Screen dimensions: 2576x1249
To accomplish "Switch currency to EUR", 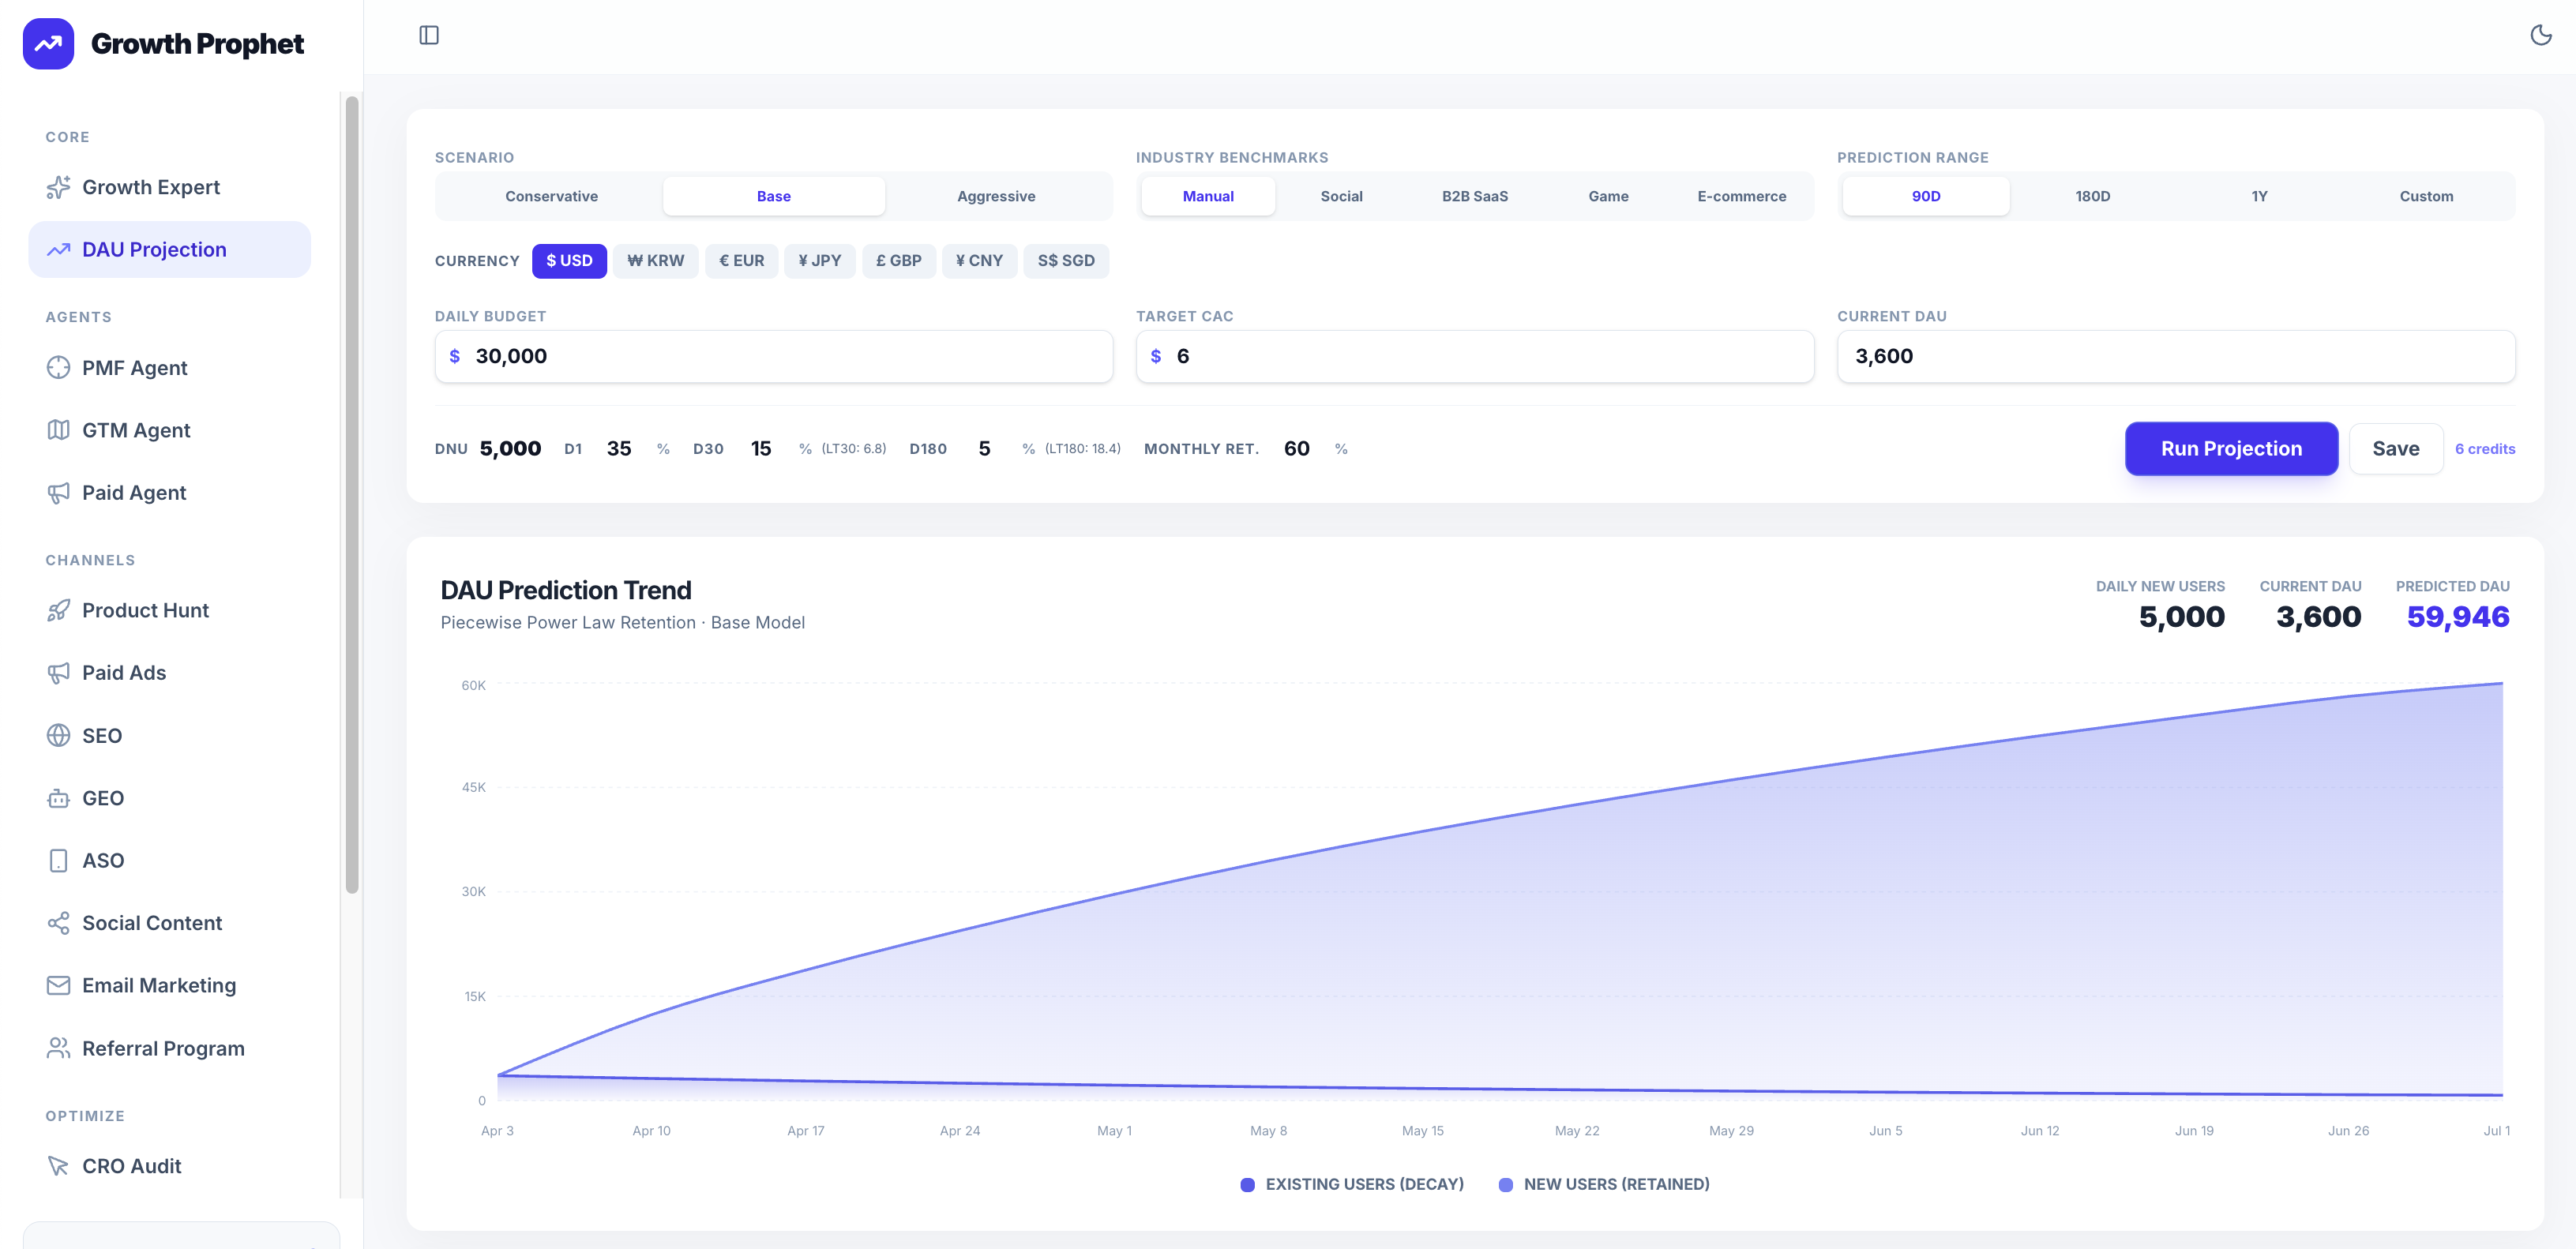I will tap(741, 261).
